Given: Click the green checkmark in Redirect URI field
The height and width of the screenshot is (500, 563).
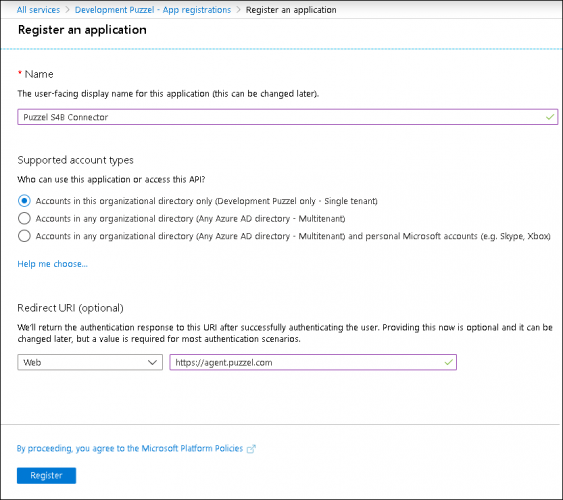Looking at the screenshot, I should [x=448, y=362].
